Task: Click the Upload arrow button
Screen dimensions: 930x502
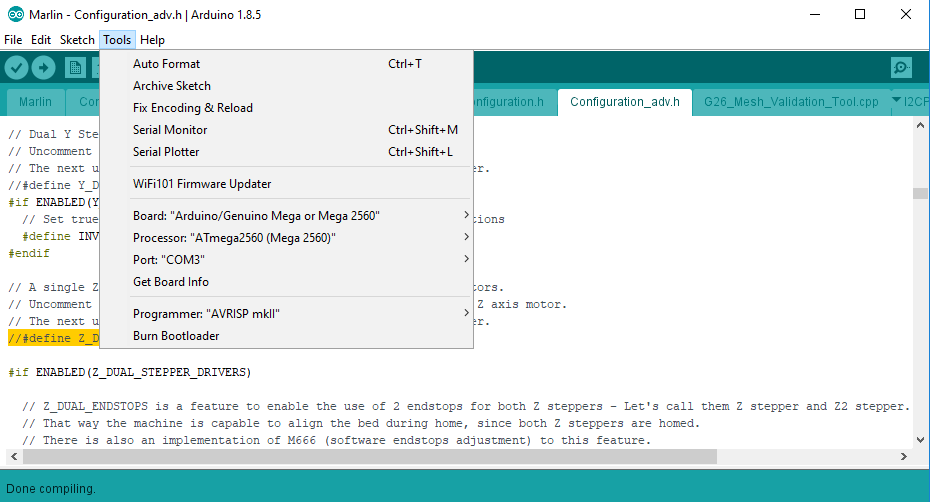Action: [43, 68]
